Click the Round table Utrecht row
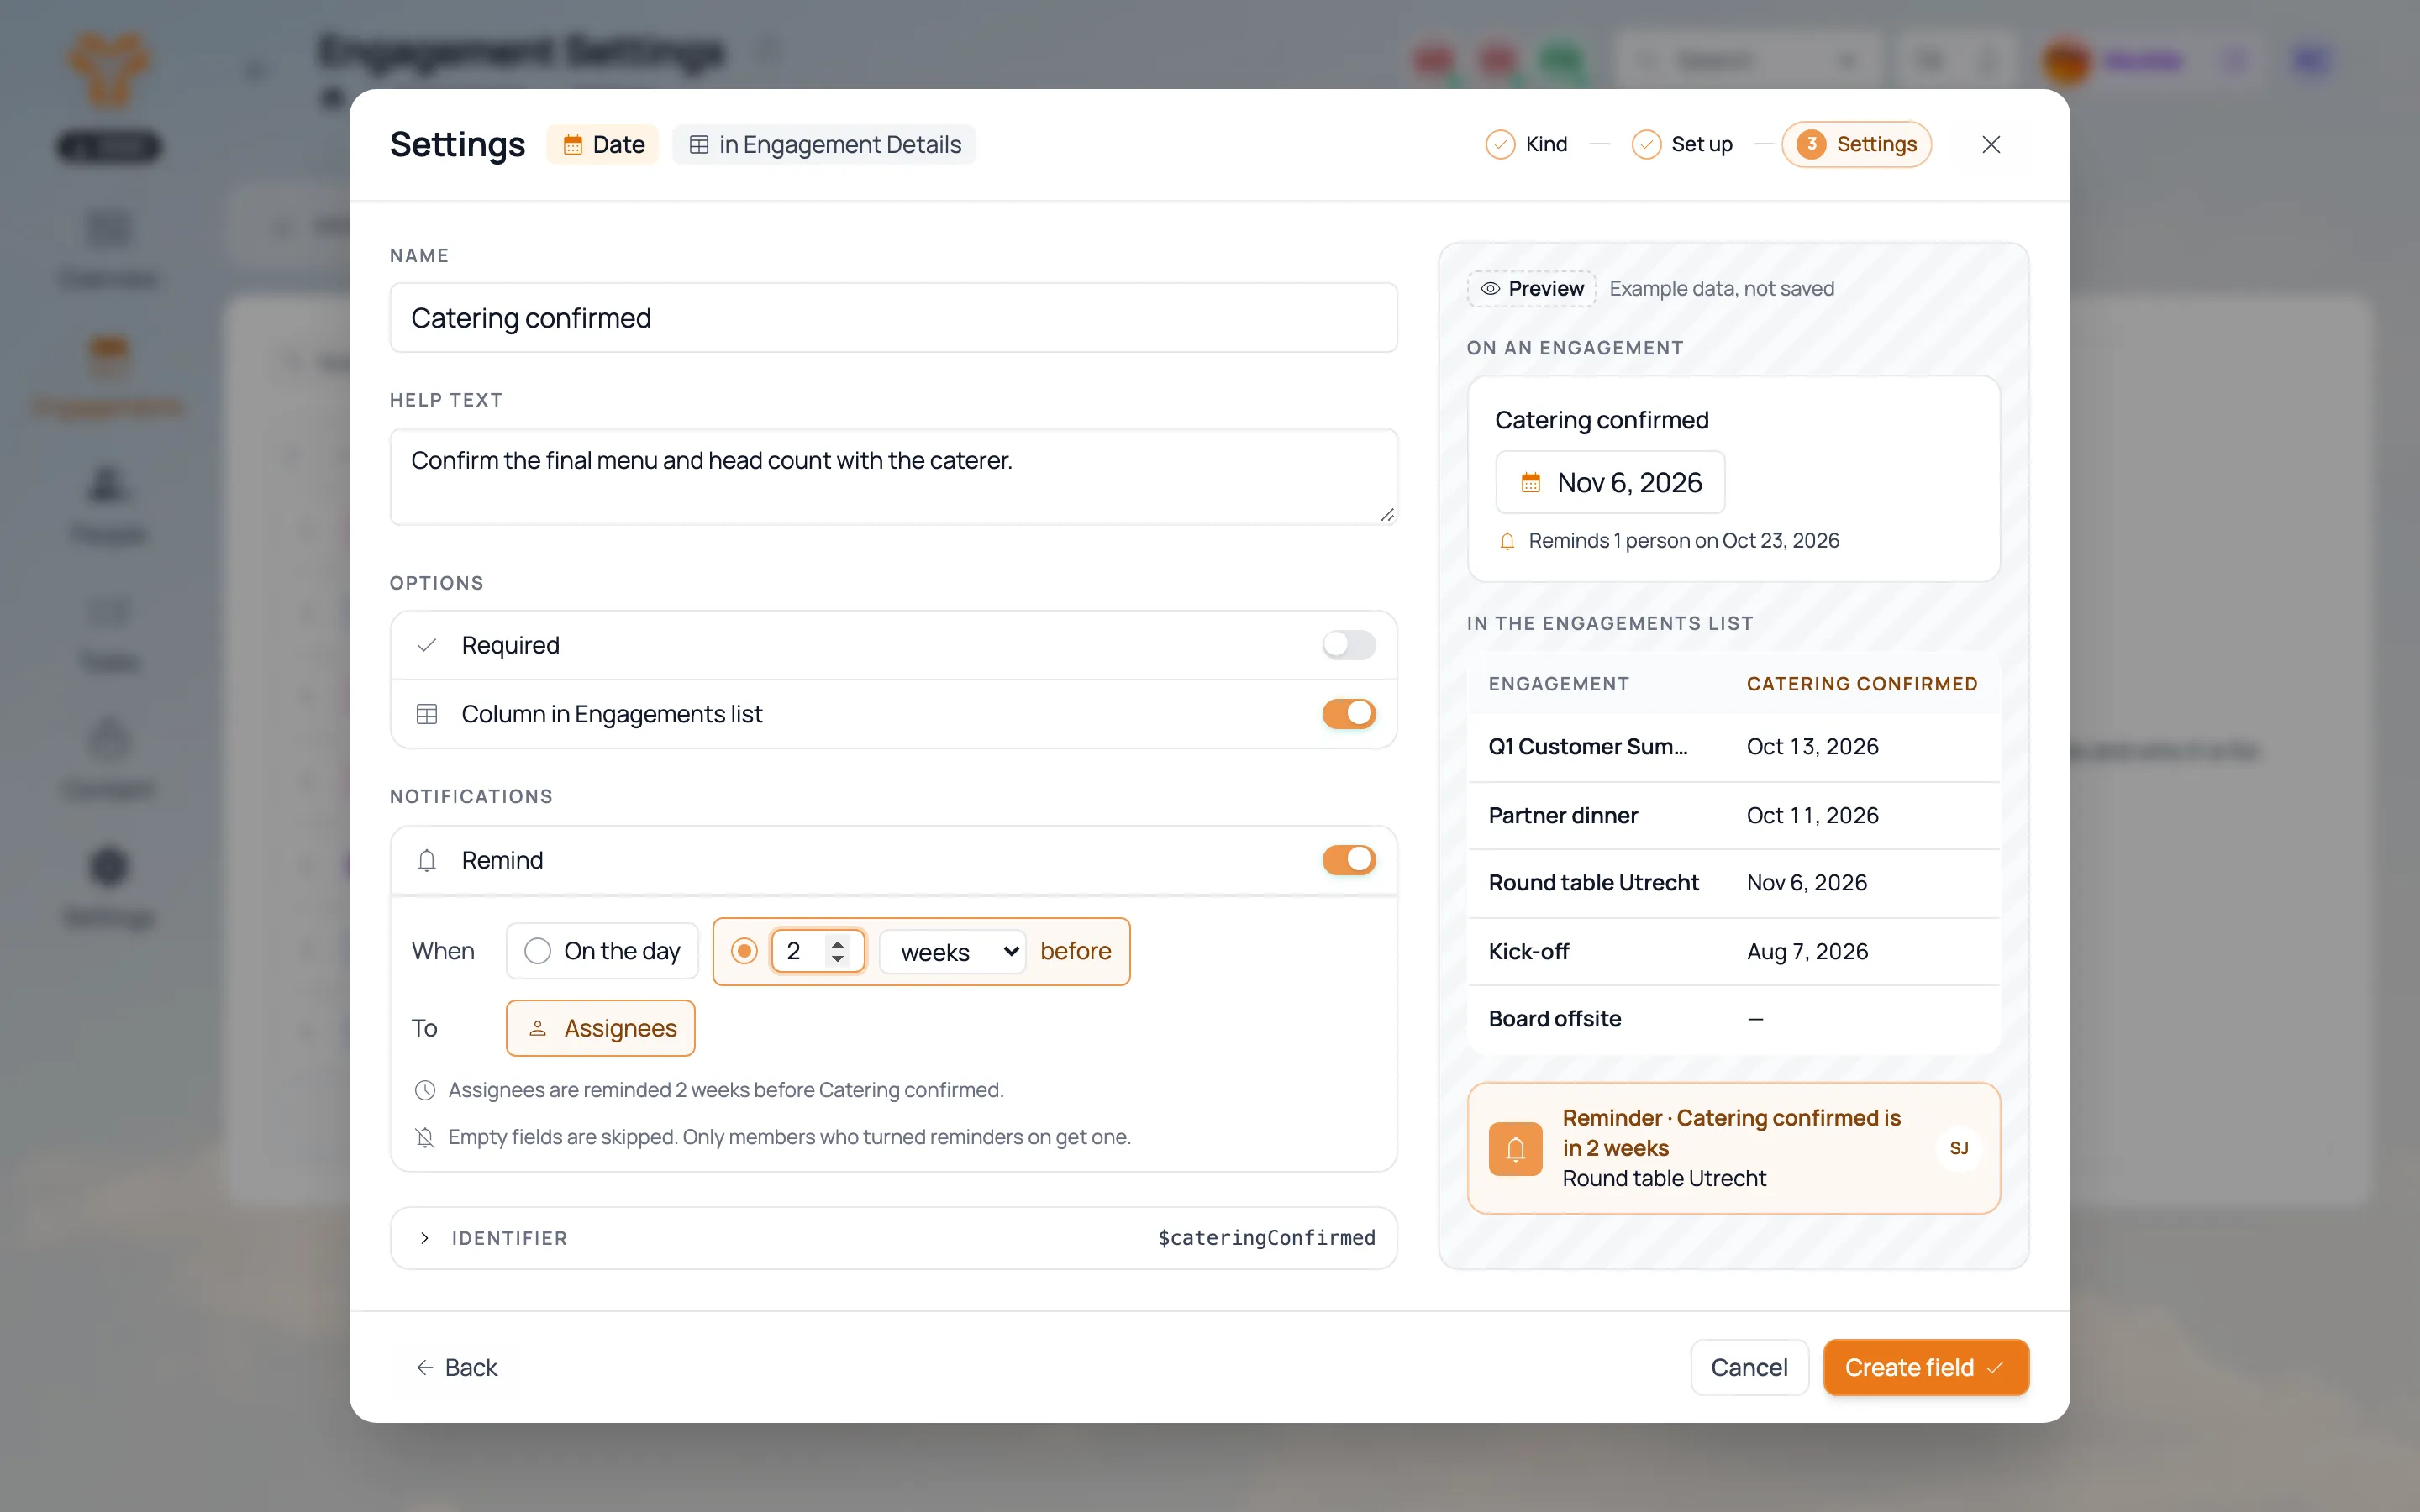Image resolution: width=2420 pixels, height=1512 pixels. coord(1733,883)
